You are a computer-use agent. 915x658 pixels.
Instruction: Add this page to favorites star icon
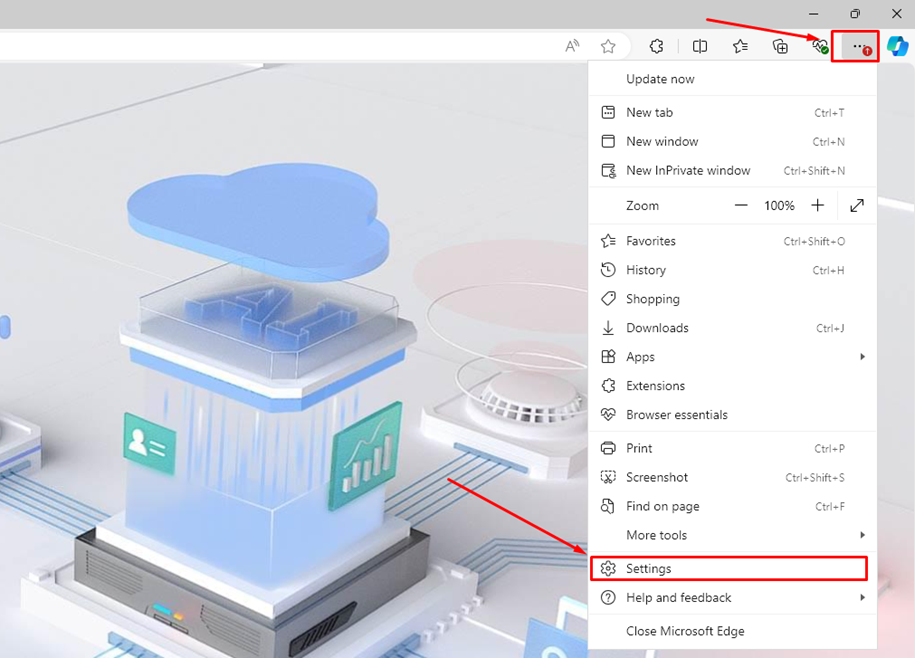[x=608, y=46]
